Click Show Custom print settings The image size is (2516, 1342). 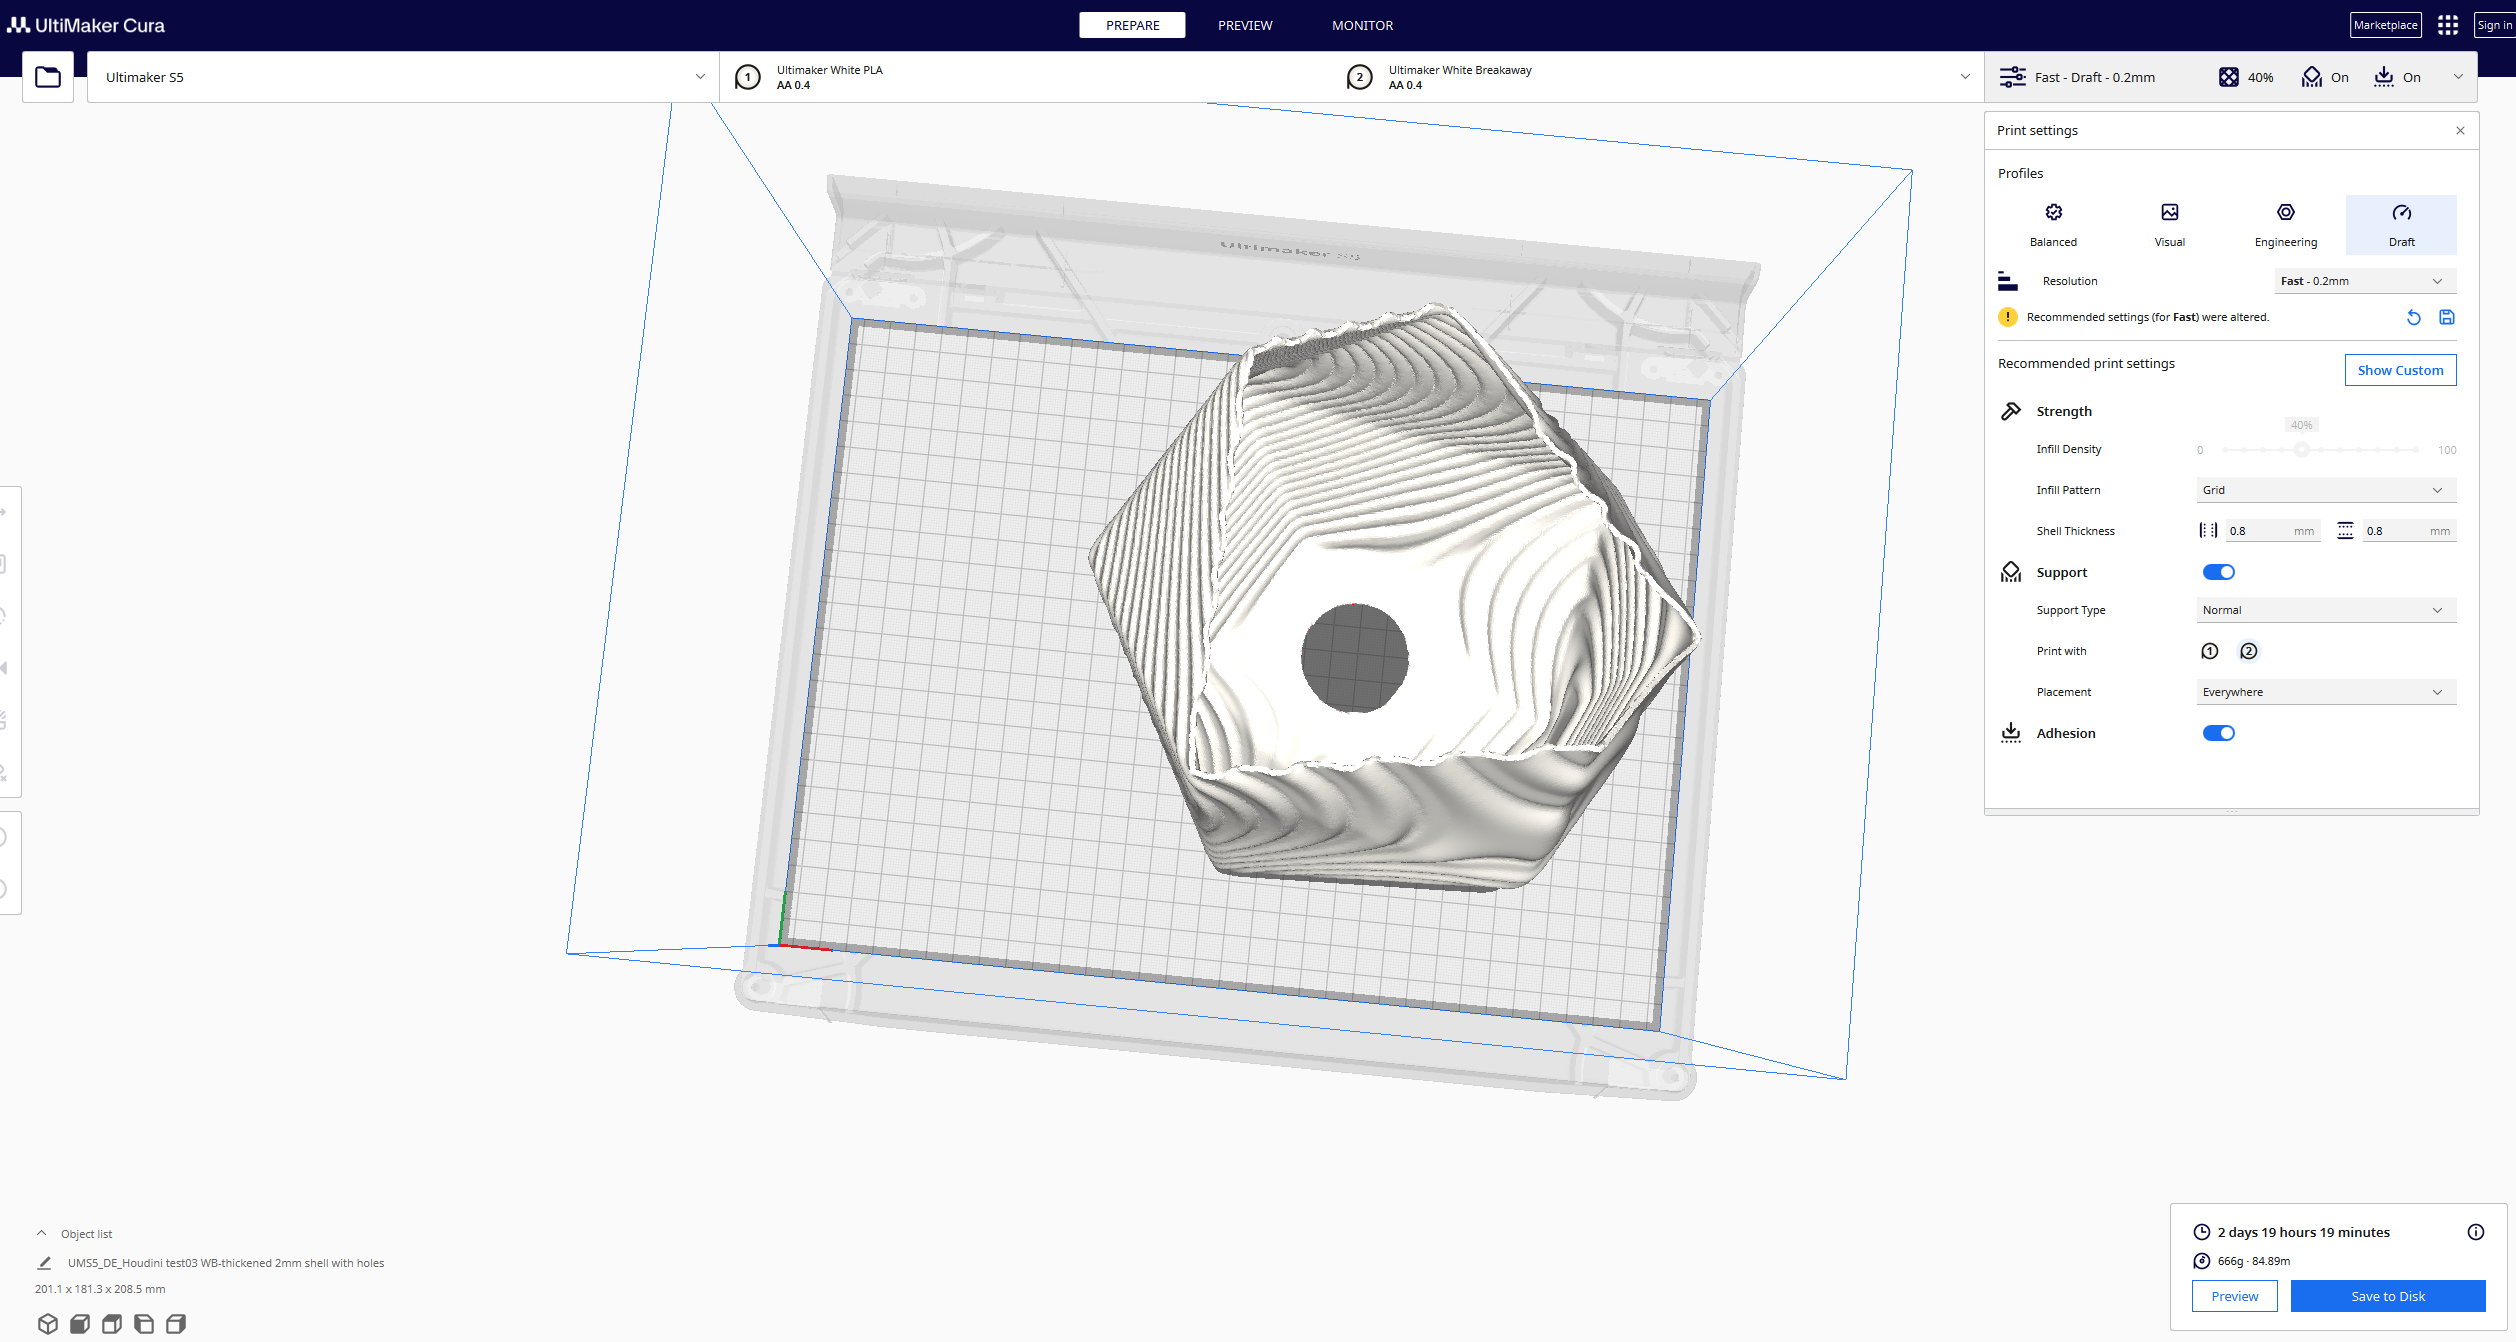pos(2400,369)
